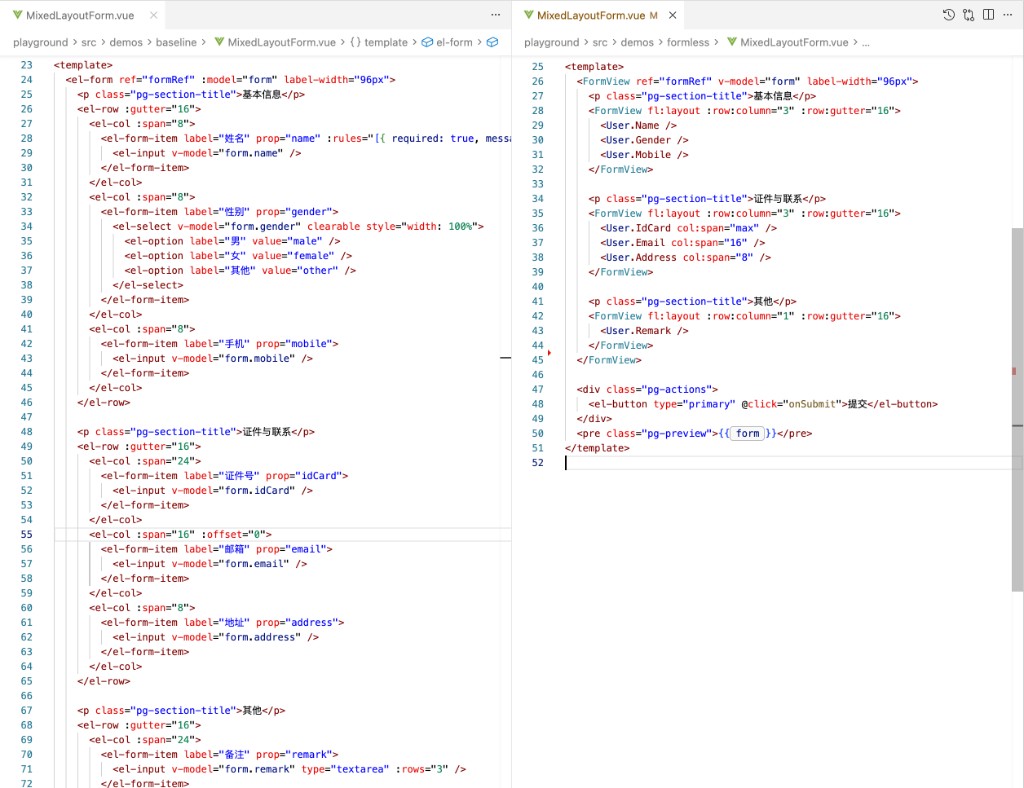Open 'baseline' breadcrumb folder
Image resolution: width=1024 pixels, height=788 pixels.
176,42
